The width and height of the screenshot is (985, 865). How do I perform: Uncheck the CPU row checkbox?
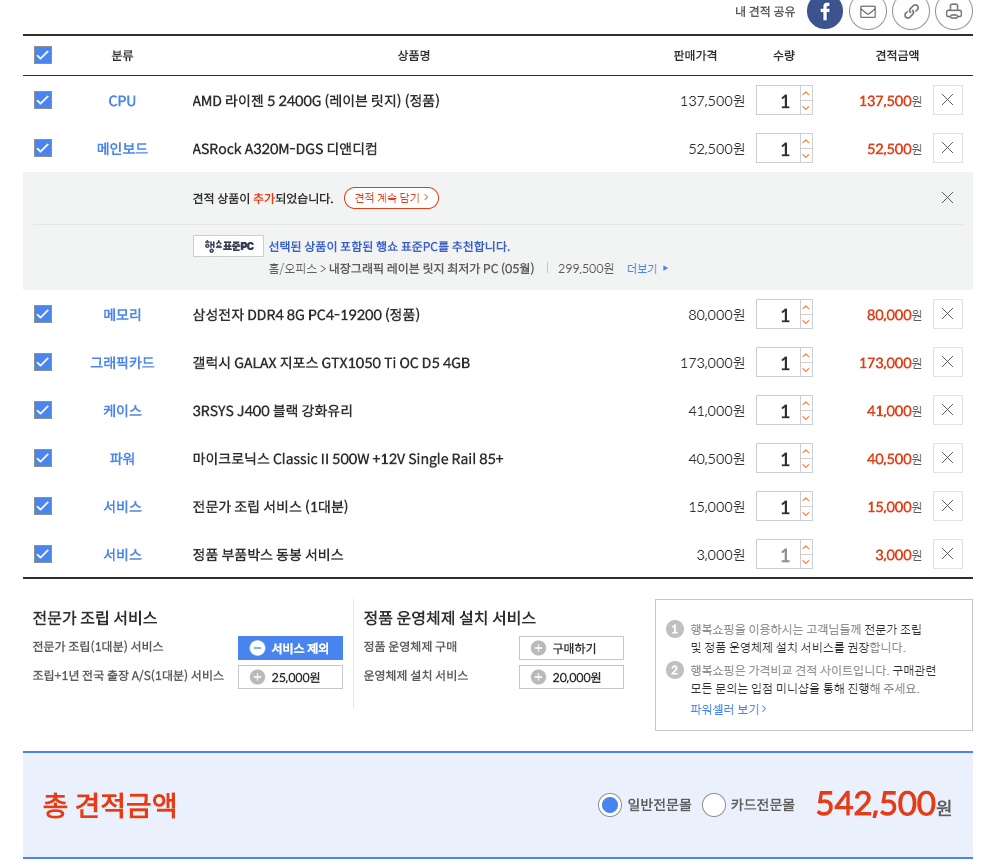pos(43,100)
